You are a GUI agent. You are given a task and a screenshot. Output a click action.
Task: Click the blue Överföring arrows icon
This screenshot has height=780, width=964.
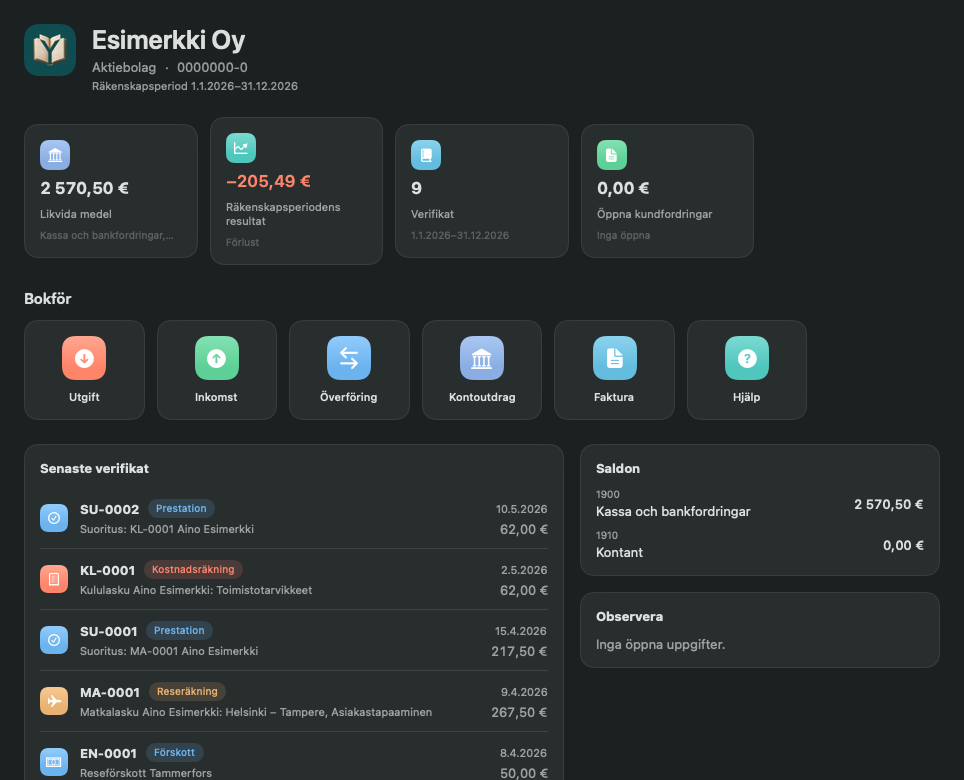coord(349,358)
